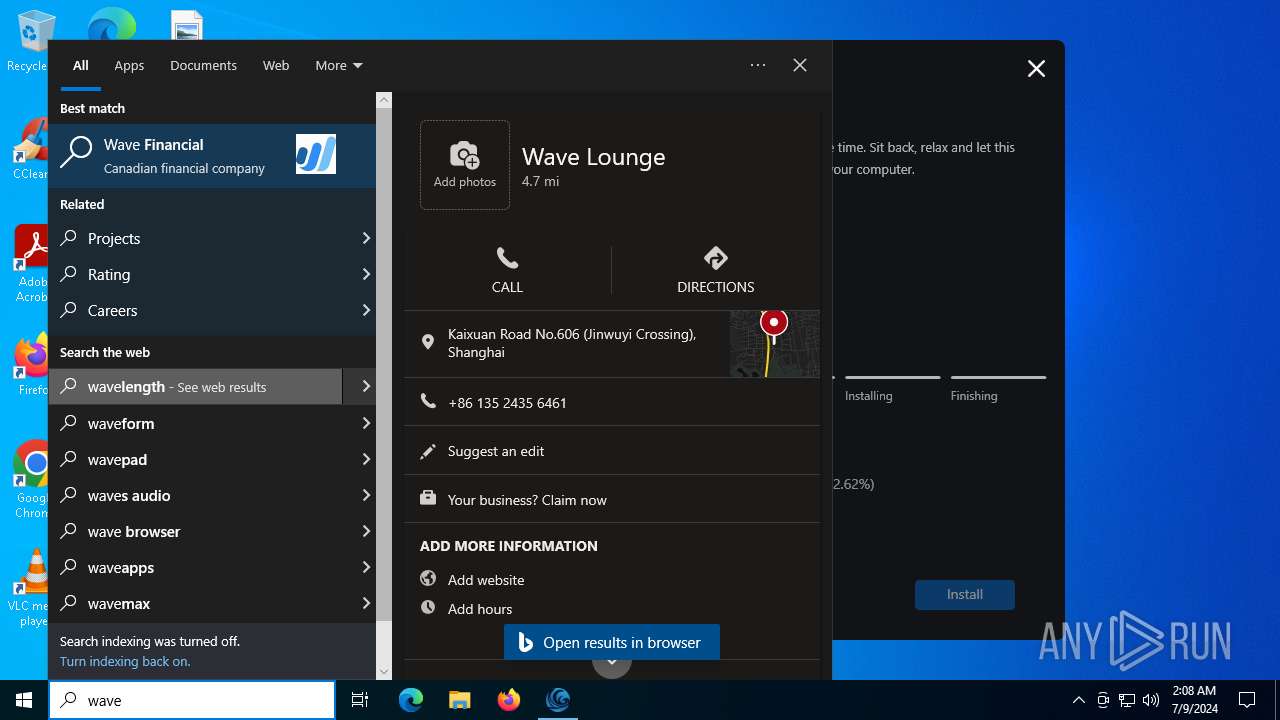Click the phone icon beside +86 135 2435 6461
Screen dimensions: 1280x720
(428, 401)
